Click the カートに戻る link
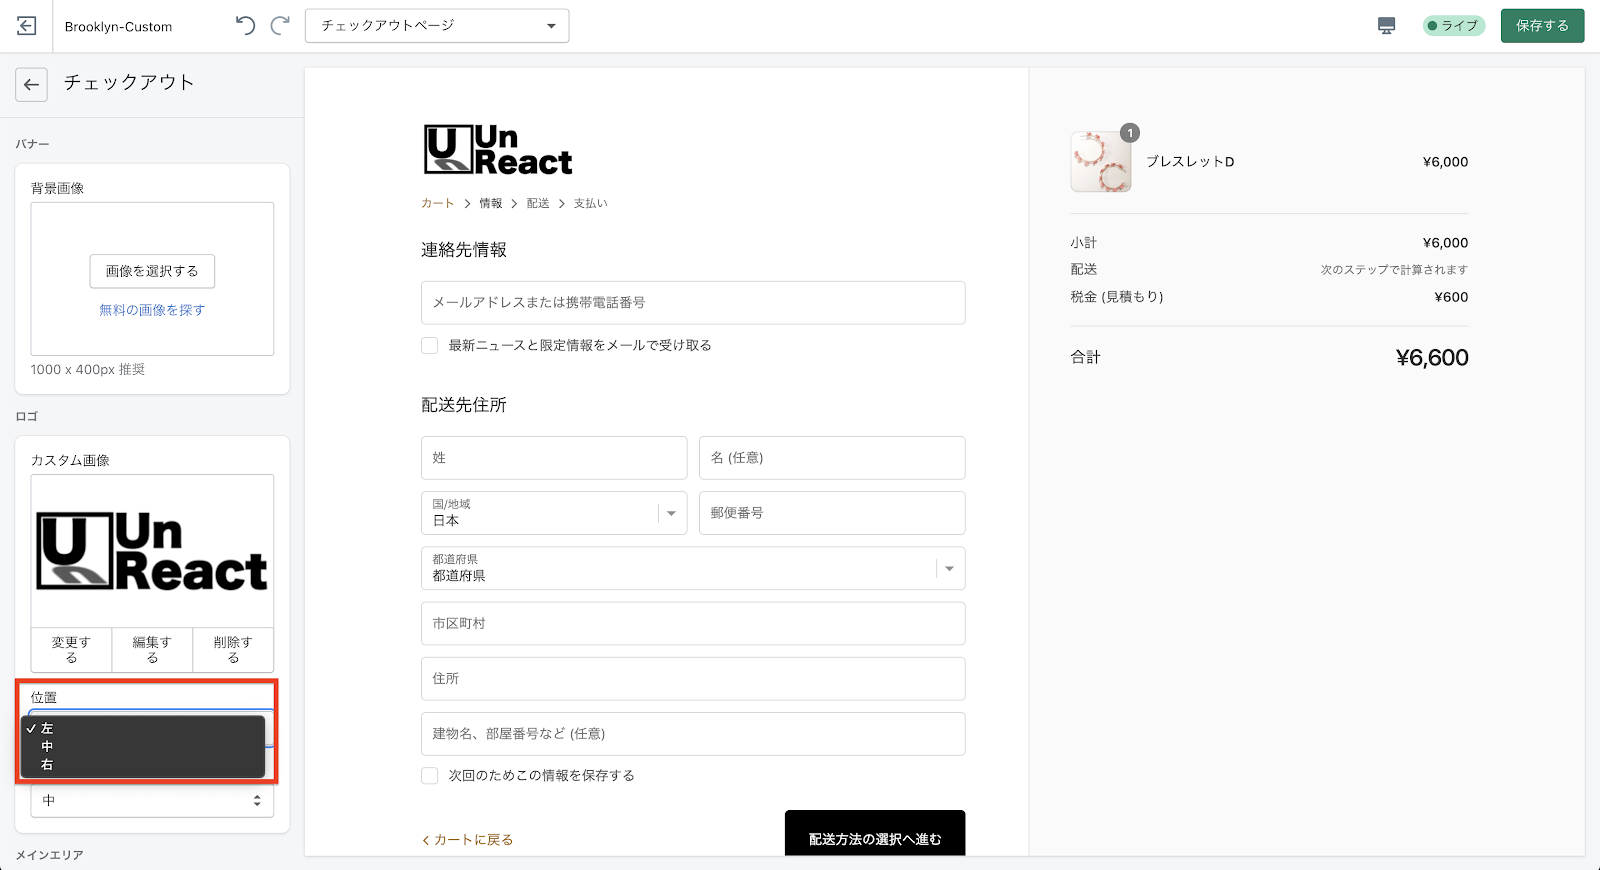Image resolution: width=1600 pixels, height=870 pixels. pyautogui.click(x=468, y=840)
